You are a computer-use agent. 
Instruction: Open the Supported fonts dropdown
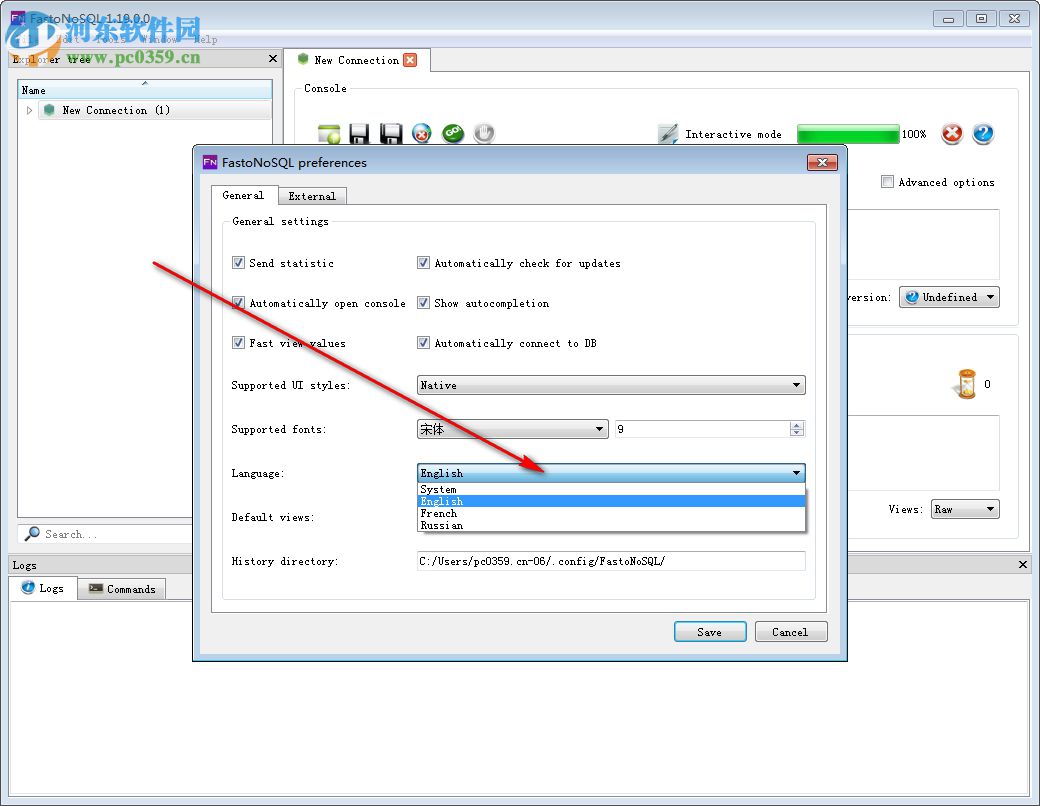point(513,429)
